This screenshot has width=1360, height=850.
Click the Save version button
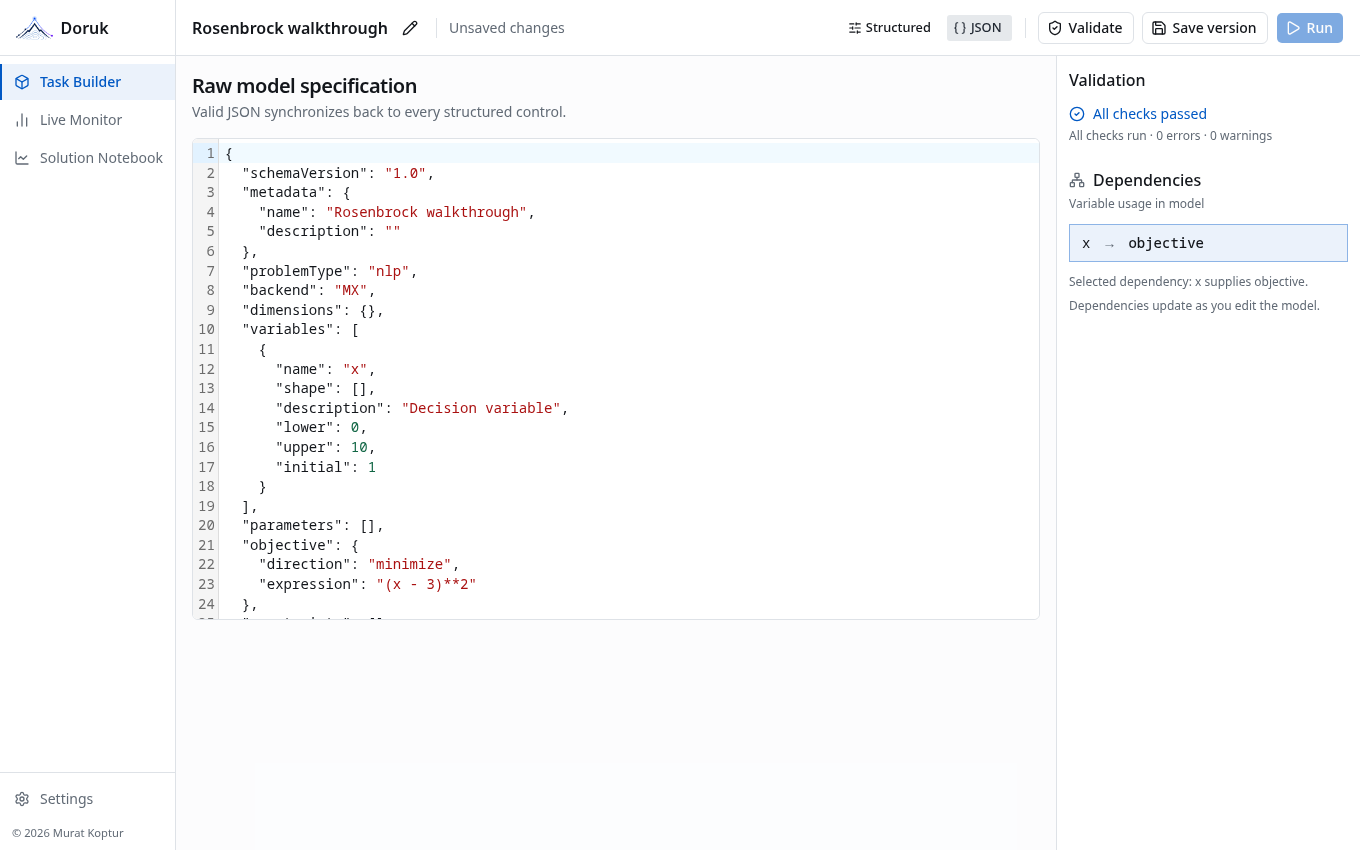1204,28
